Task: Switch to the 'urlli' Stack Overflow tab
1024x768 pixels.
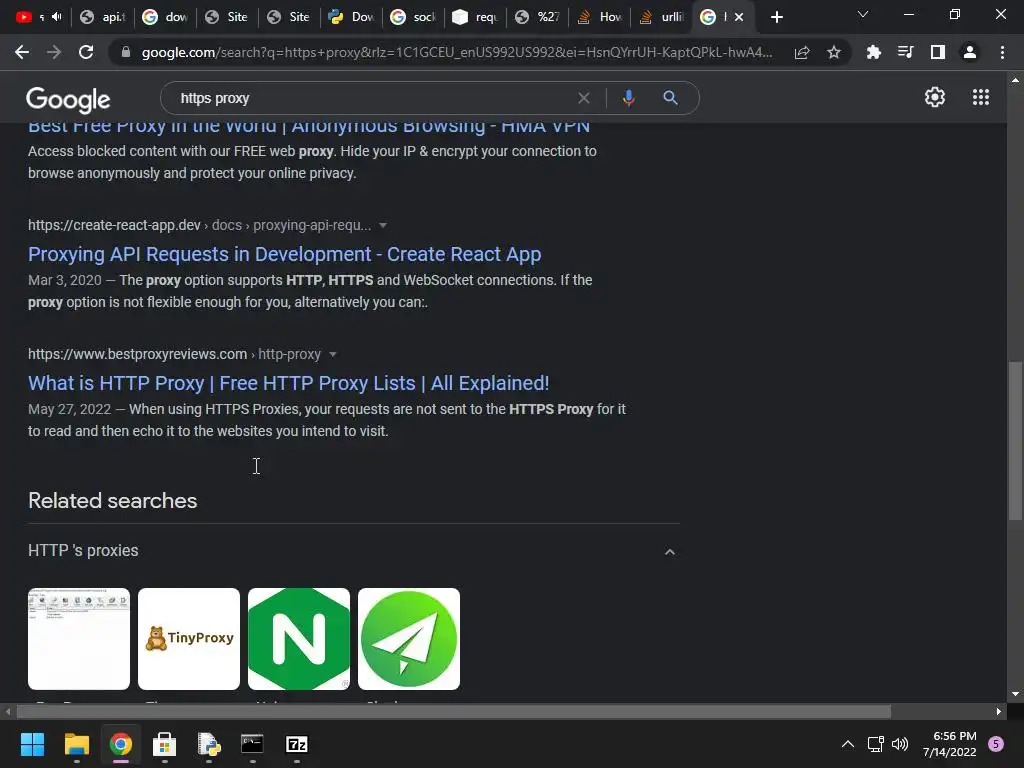Action: click(x=662, y=17)
